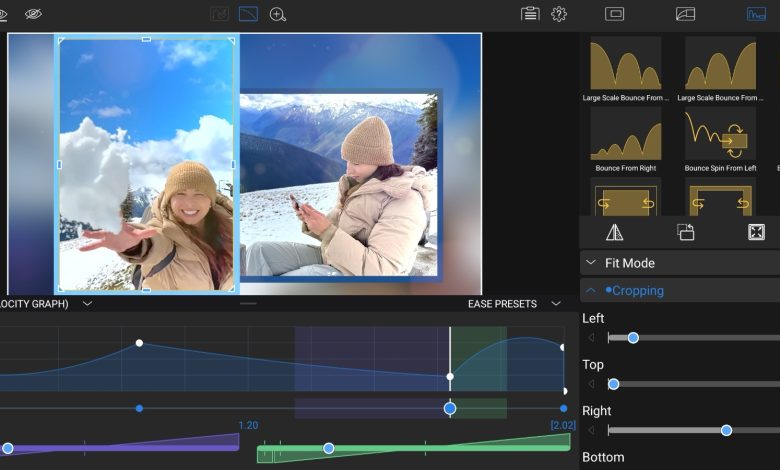The height and width of the screenshot is (470, 780).
Task: Click the fit to frame icon
Action: tap(756, 232)
